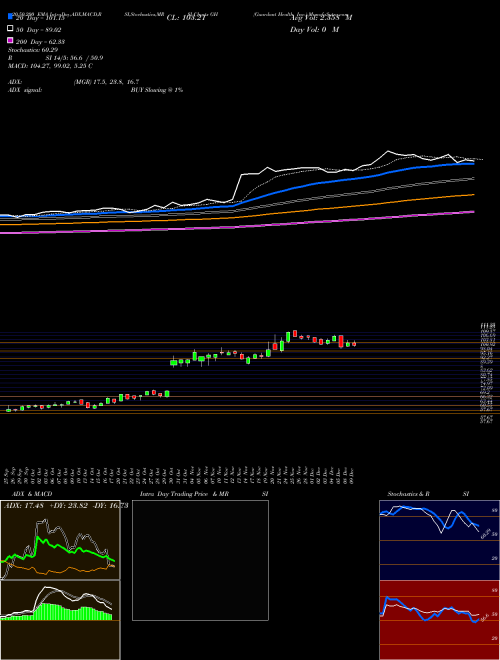
Task: Click the 'Avg Vol: 2.358 M' text
Action: pyautogui.click(x=321, y=18)
